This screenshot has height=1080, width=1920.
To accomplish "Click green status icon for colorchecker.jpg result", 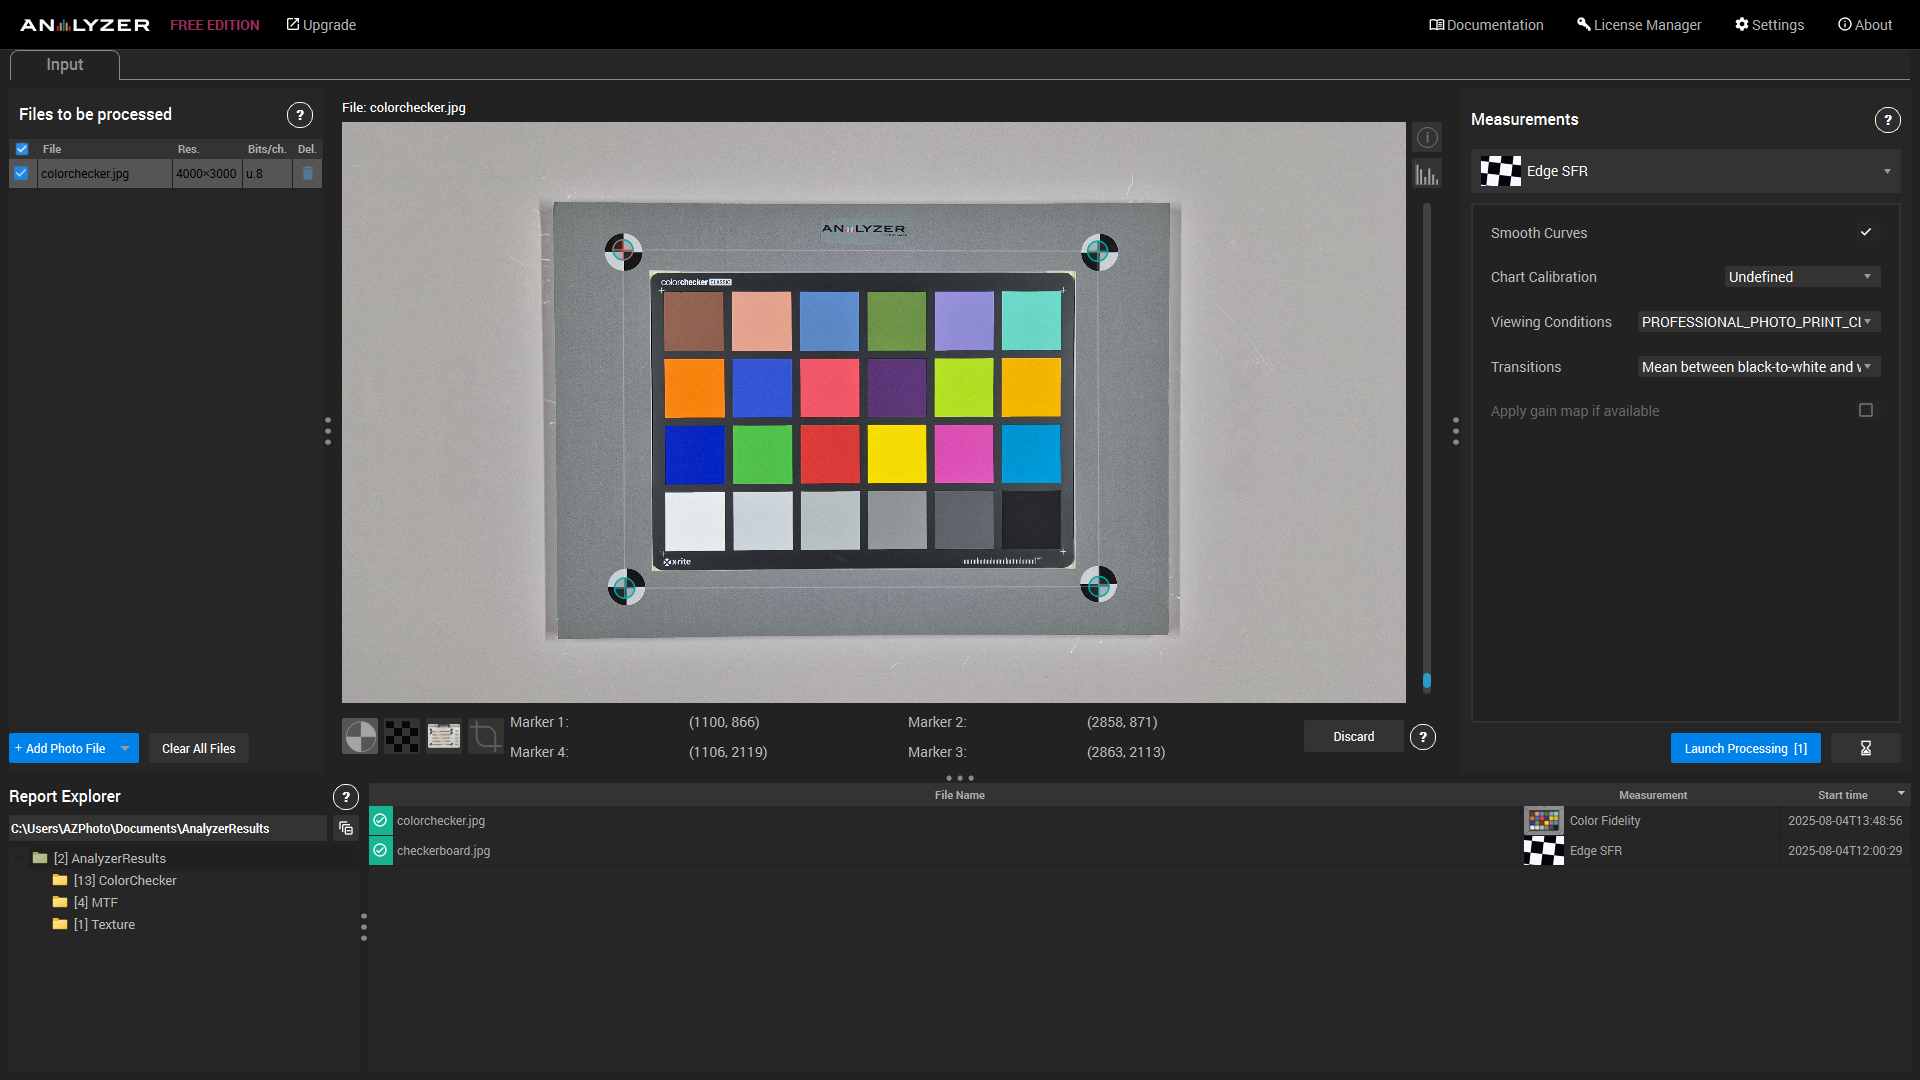I will 380,820.
